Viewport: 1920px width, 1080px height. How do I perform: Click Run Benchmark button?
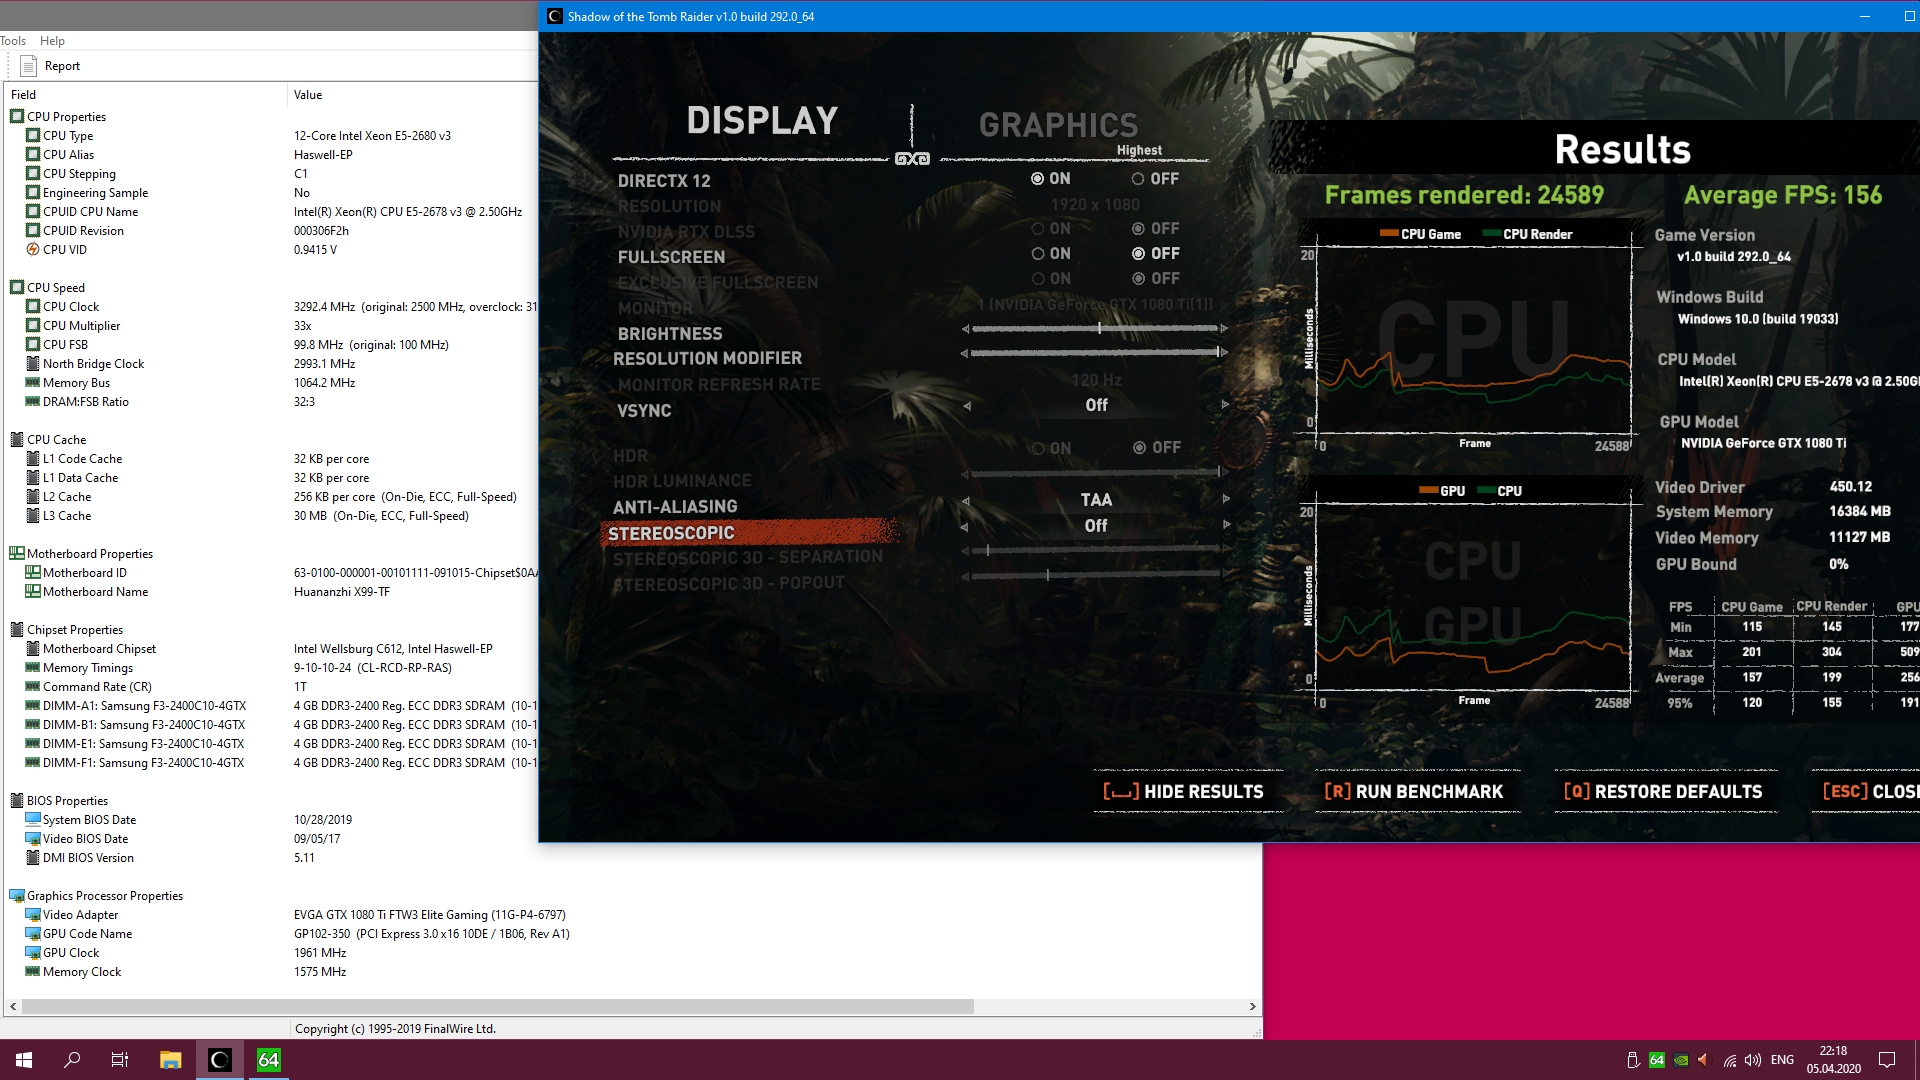tap(1414, 792)
